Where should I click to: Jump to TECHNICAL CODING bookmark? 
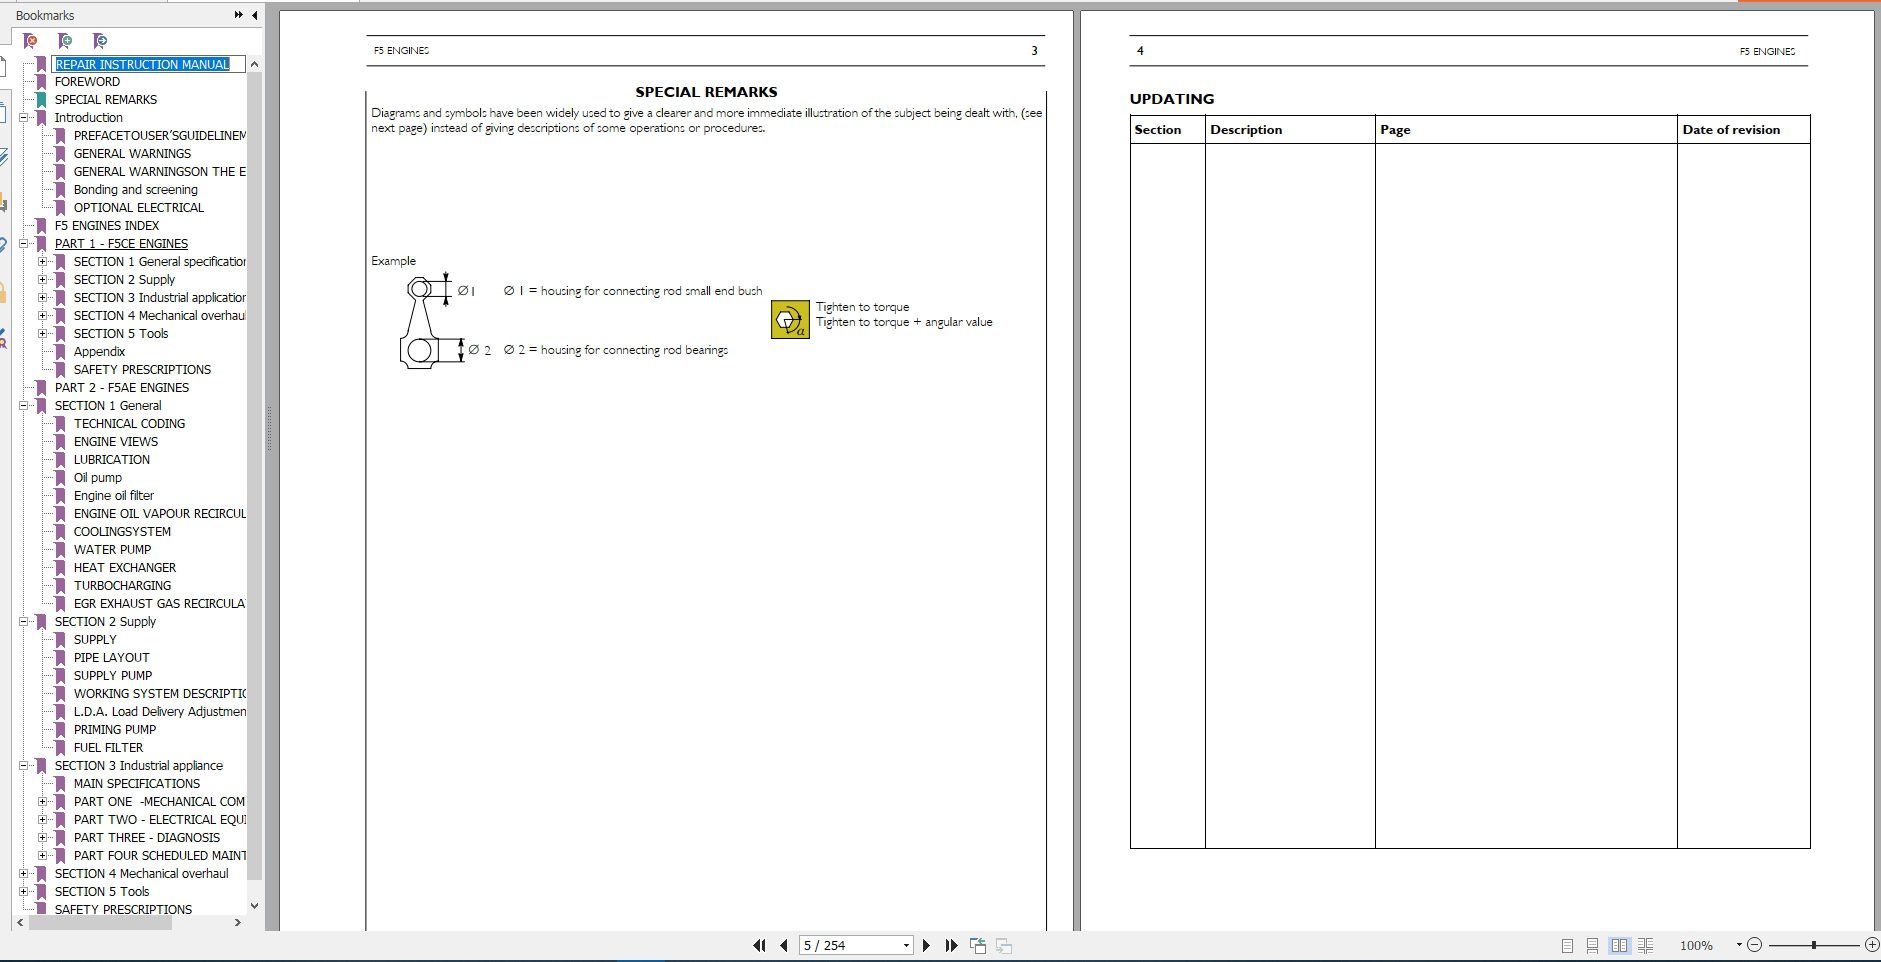[129, 424]
